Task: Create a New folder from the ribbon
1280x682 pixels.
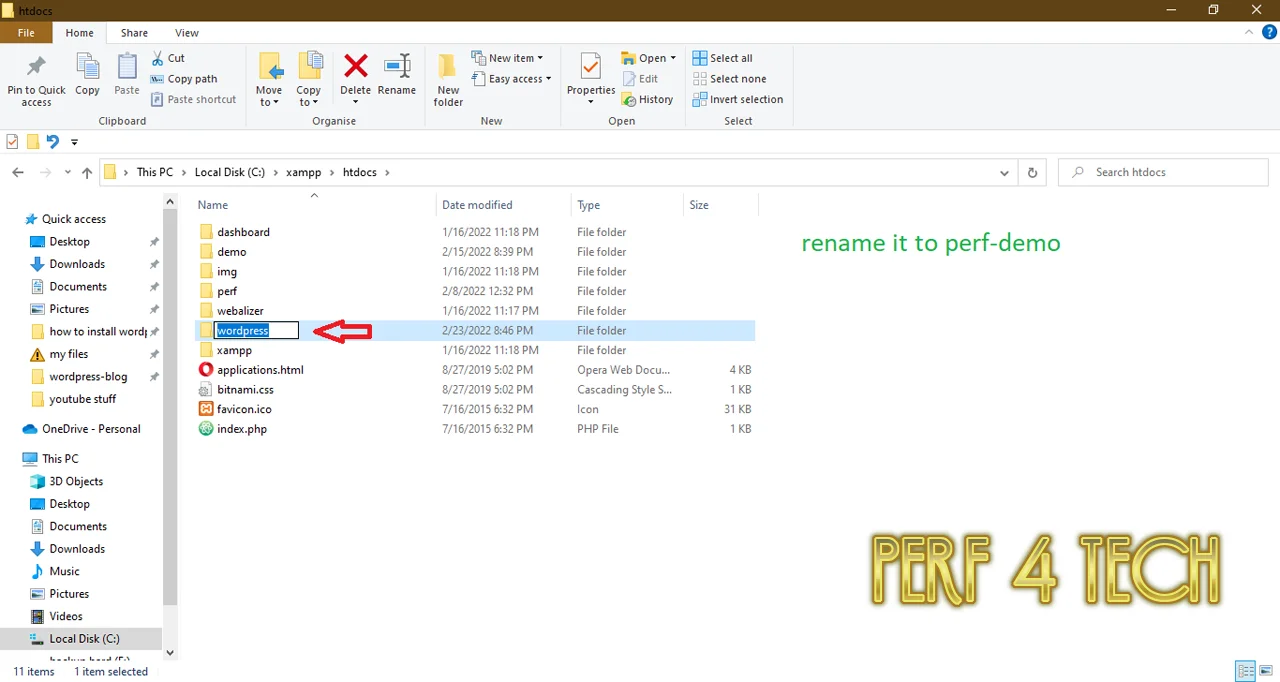Action: (x=448, y=80)
